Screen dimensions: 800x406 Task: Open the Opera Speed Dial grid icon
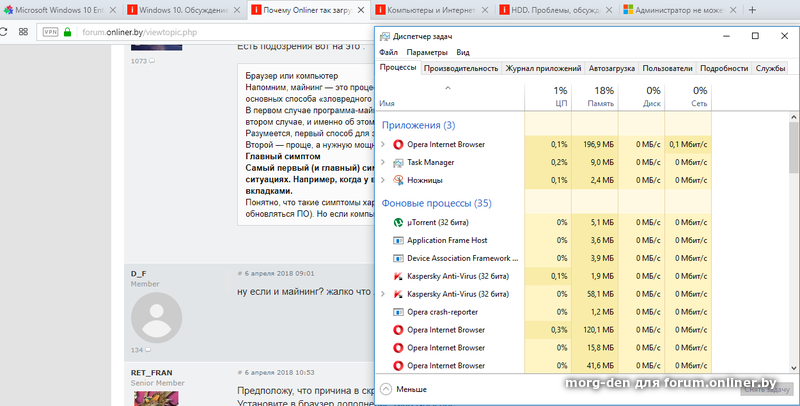[x=23, y=32]
